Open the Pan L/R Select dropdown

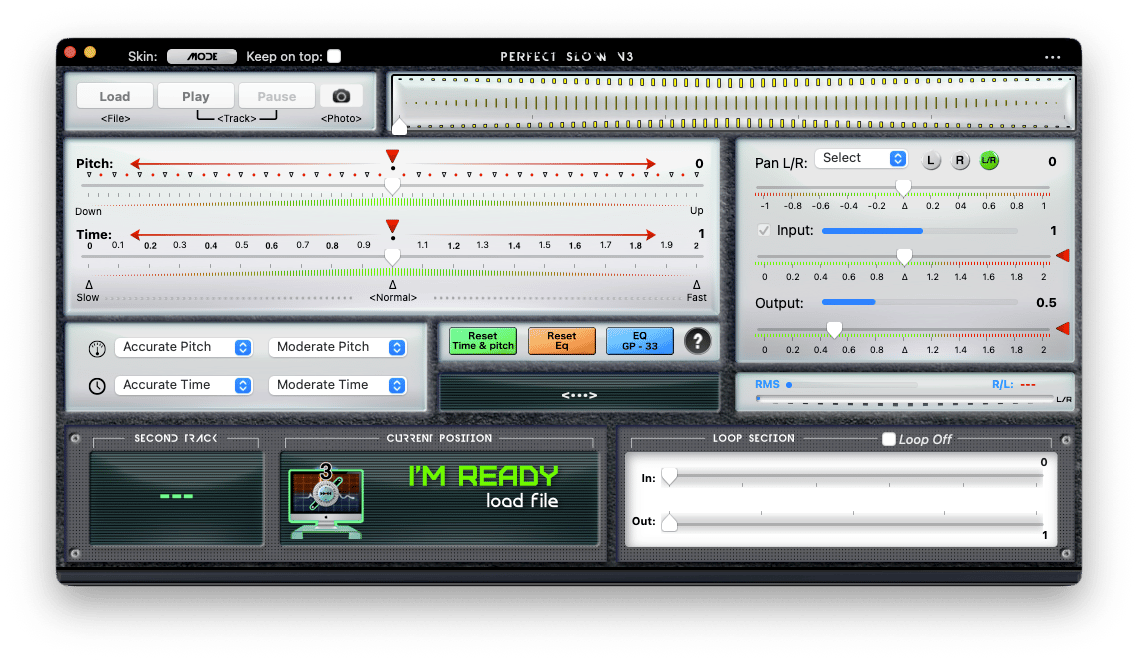(x=861, y=158)
